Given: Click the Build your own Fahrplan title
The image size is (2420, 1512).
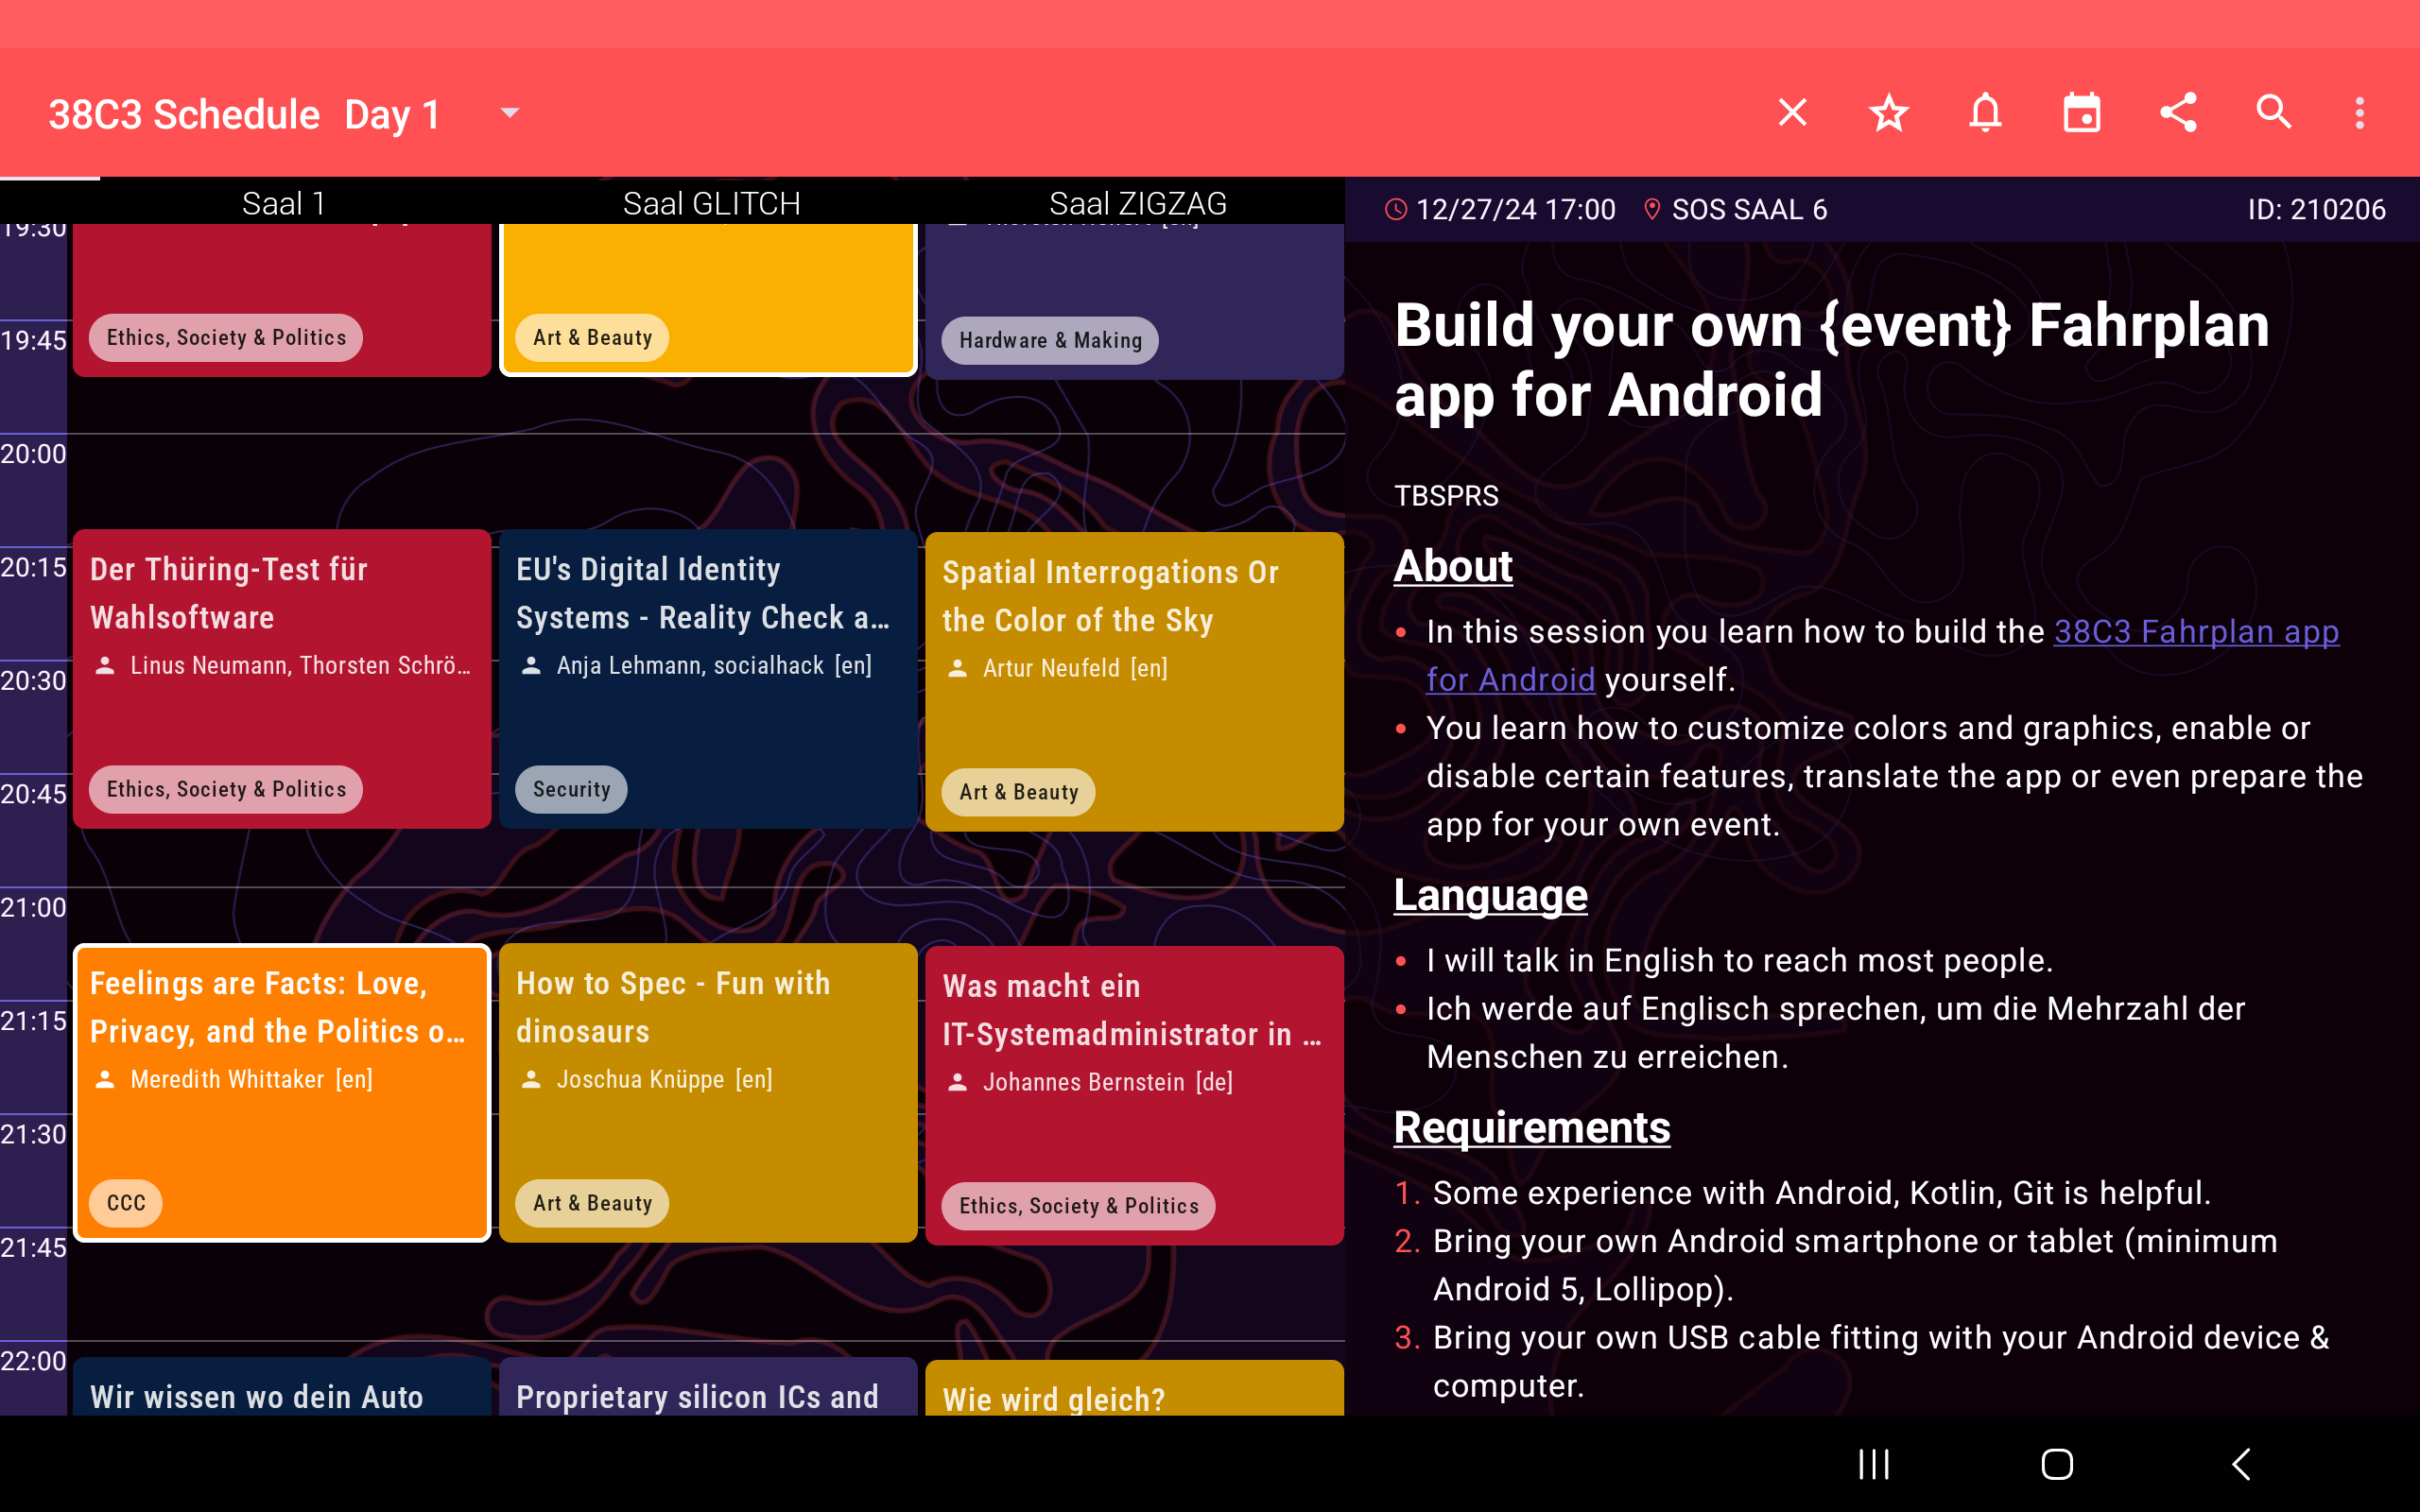Looking at the screenshot, I should pos(1832,360).
